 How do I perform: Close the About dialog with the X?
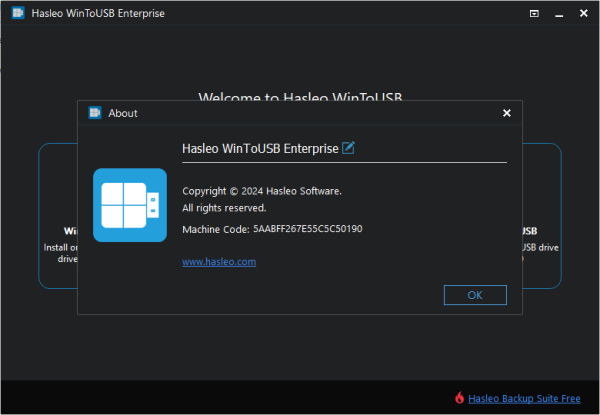pos(506,113)
